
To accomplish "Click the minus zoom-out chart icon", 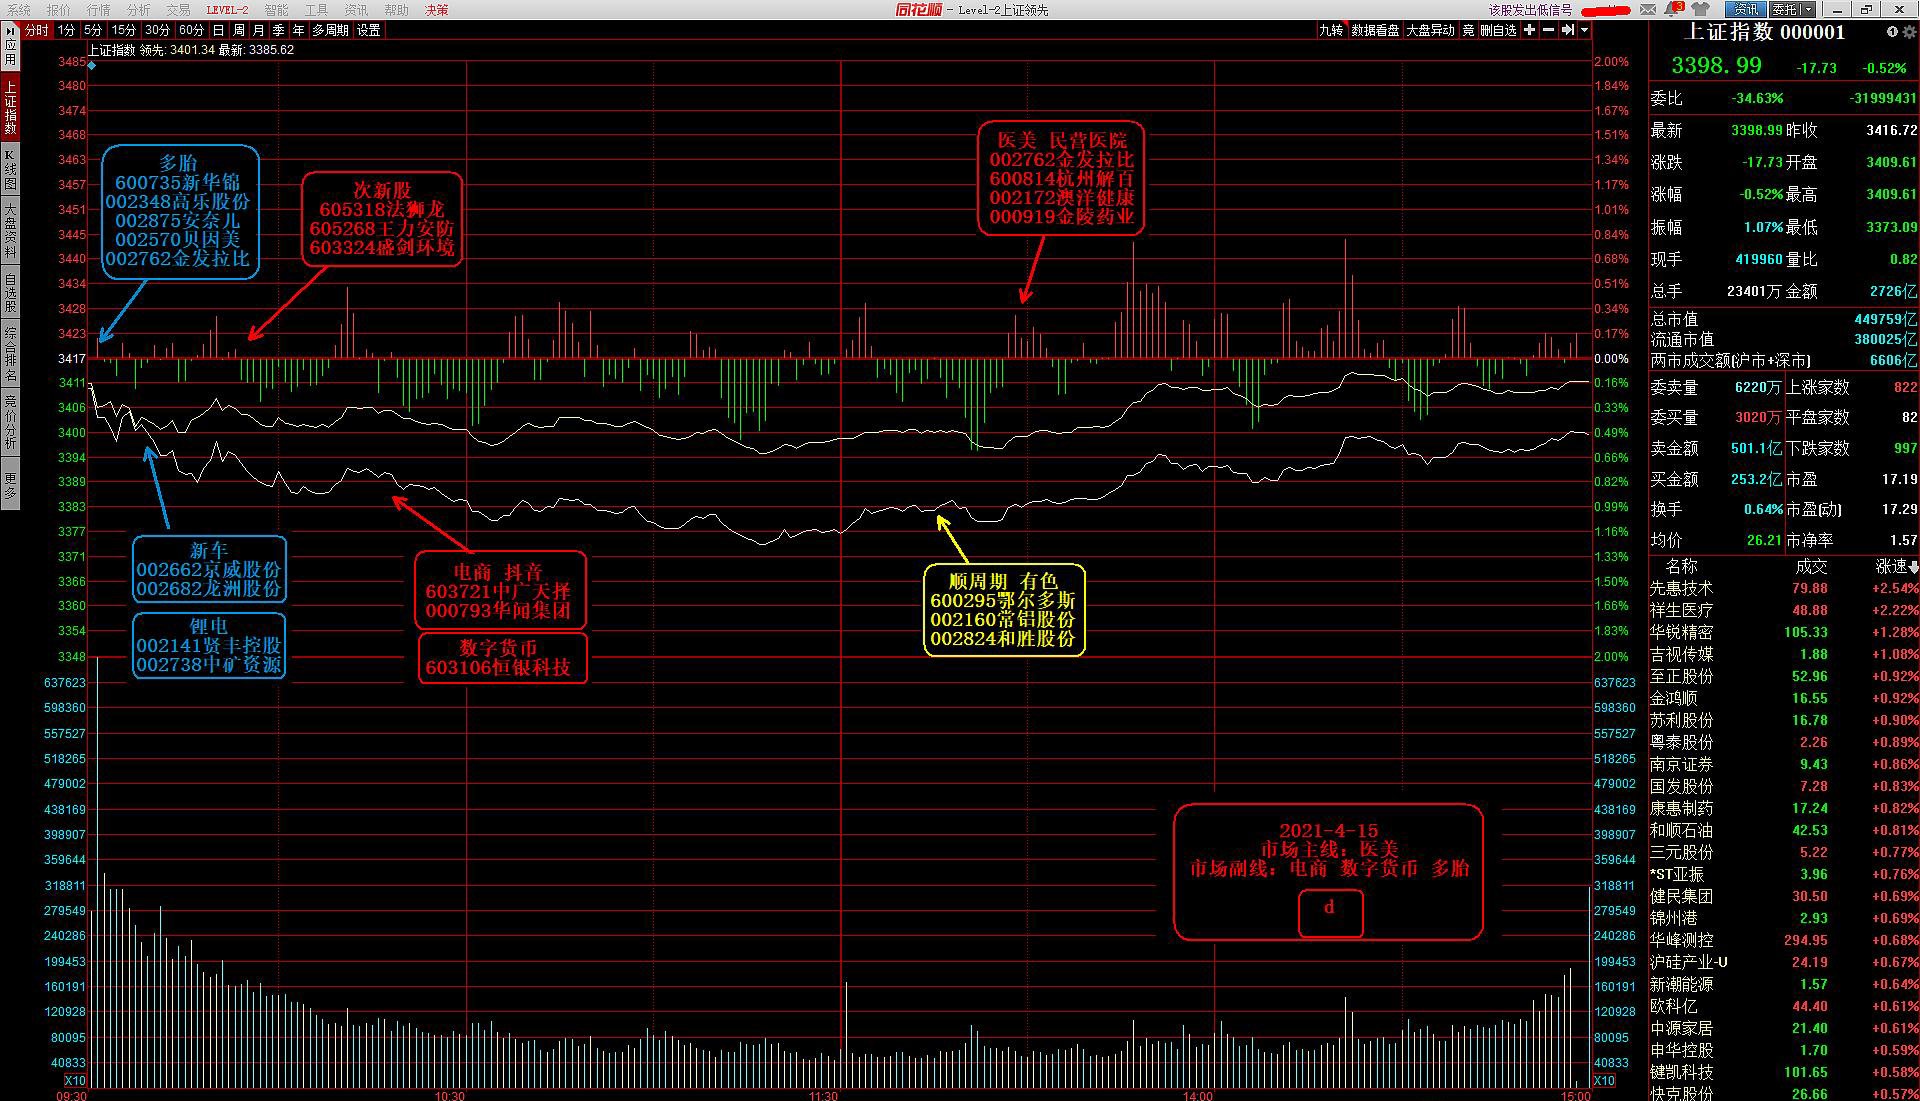I will tap(1548, 30).
